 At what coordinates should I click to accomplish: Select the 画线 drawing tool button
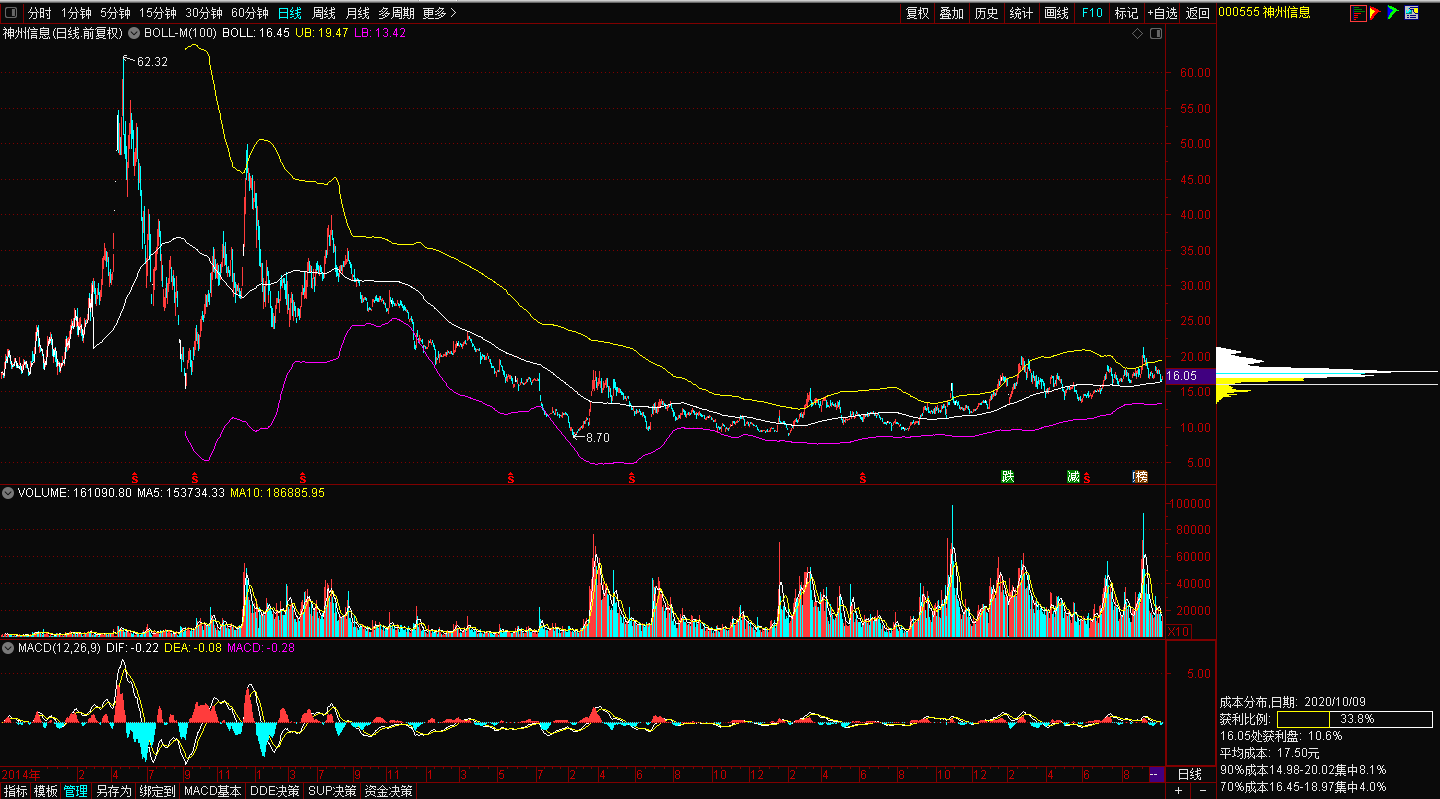point(1056,13)
